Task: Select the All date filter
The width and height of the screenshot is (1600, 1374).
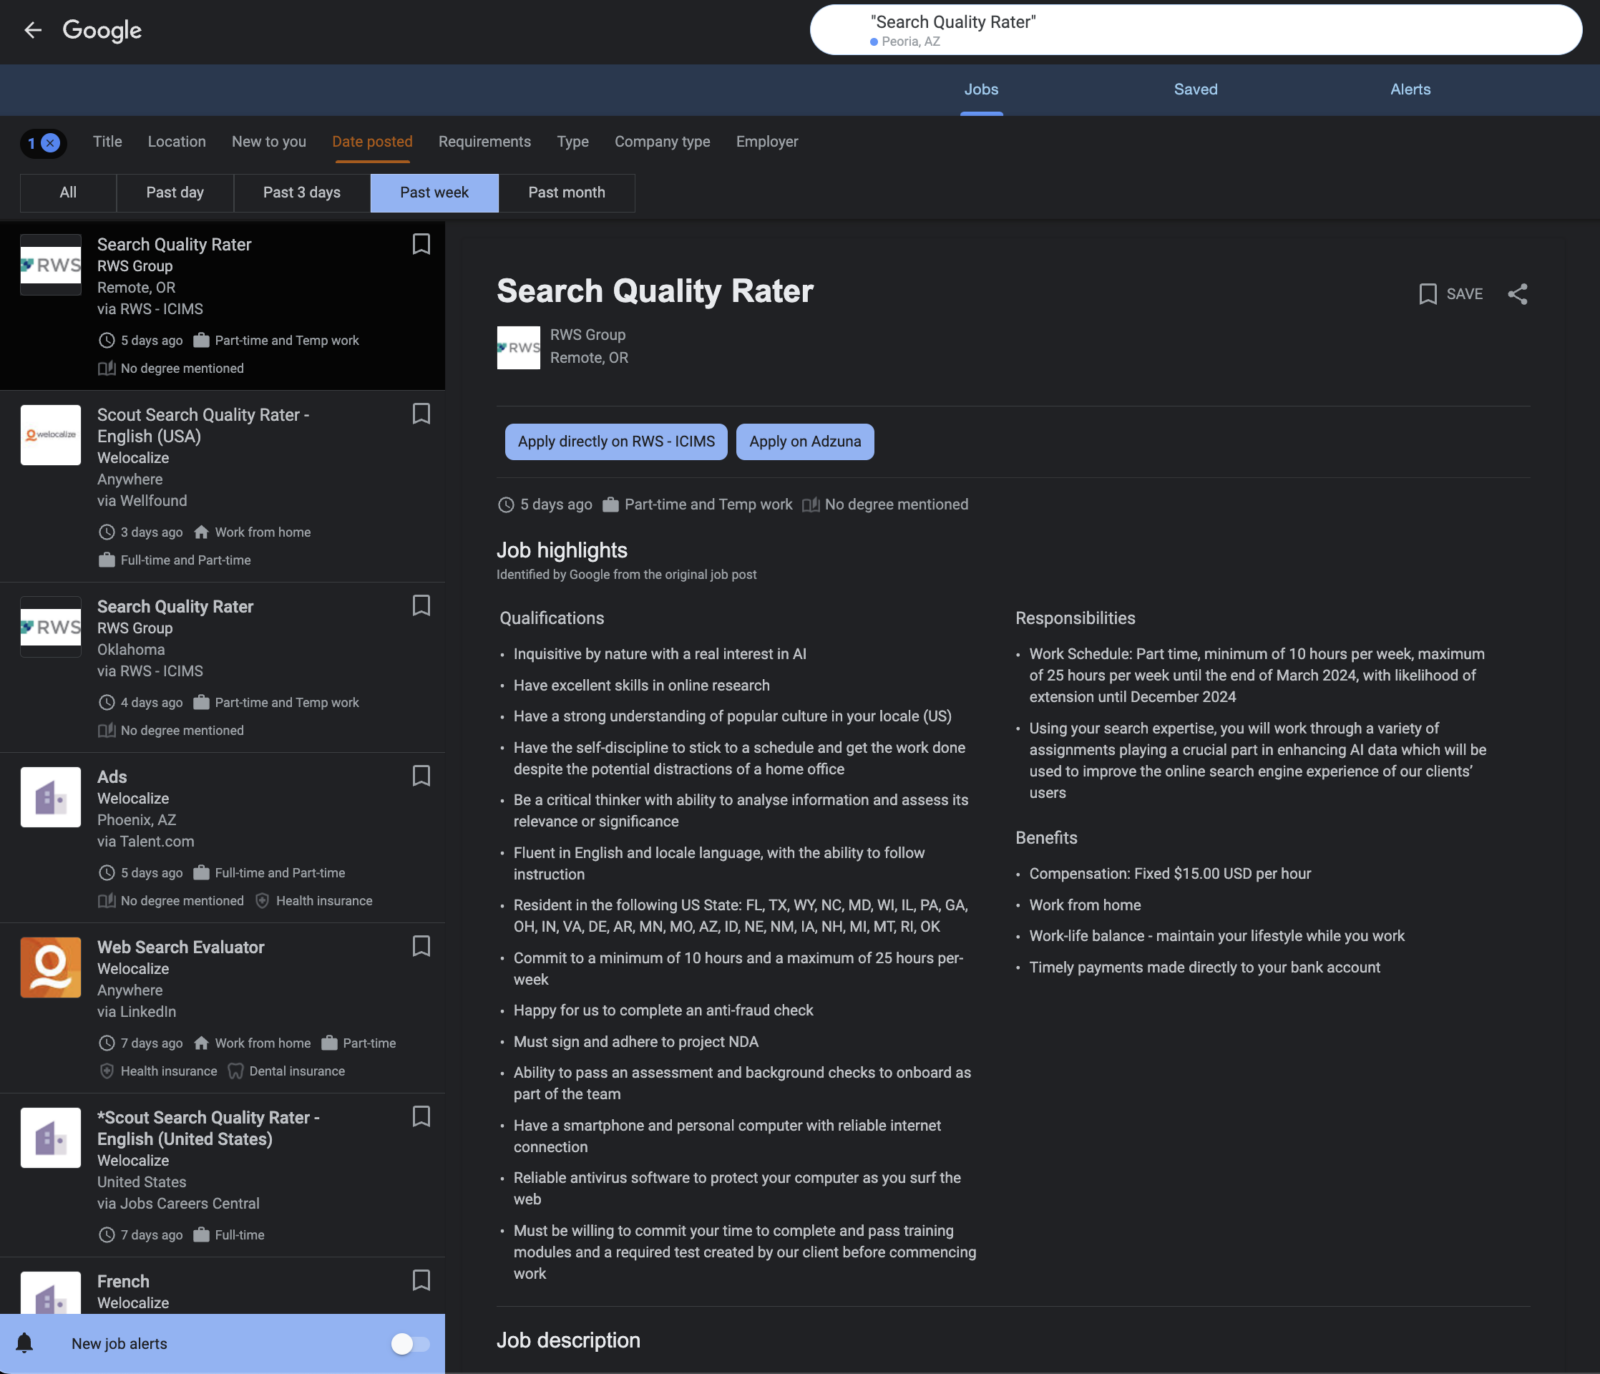Action: coord(68,193)
